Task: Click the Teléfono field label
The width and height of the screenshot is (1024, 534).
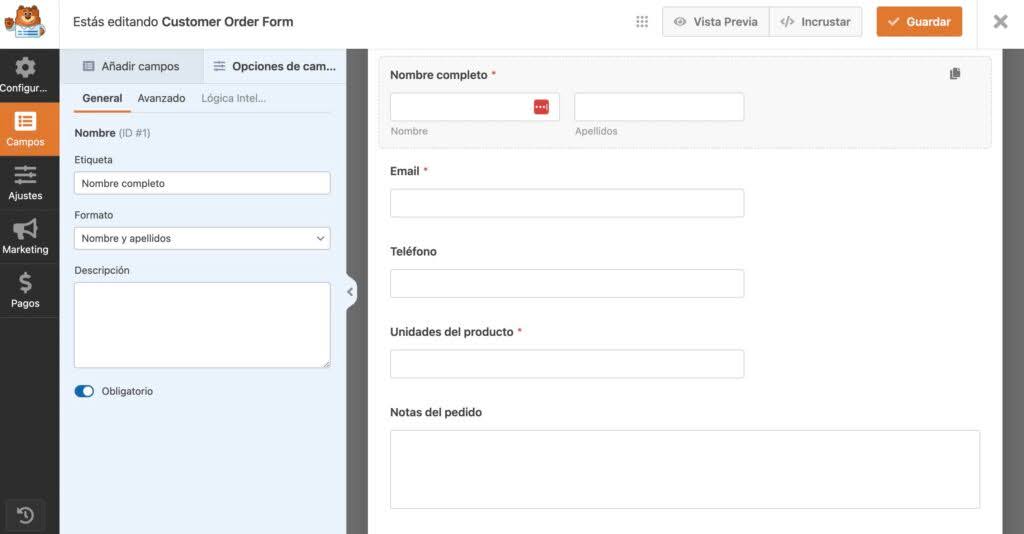Action: point(413,251)
